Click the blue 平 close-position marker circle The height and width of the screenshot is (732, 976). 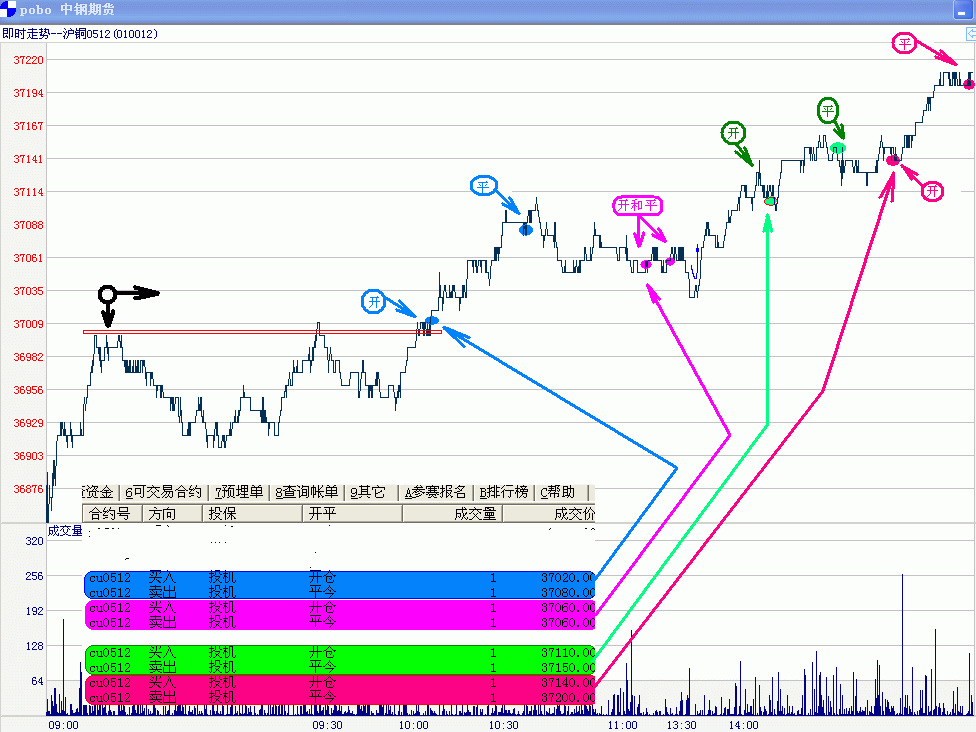pos(484,186)
